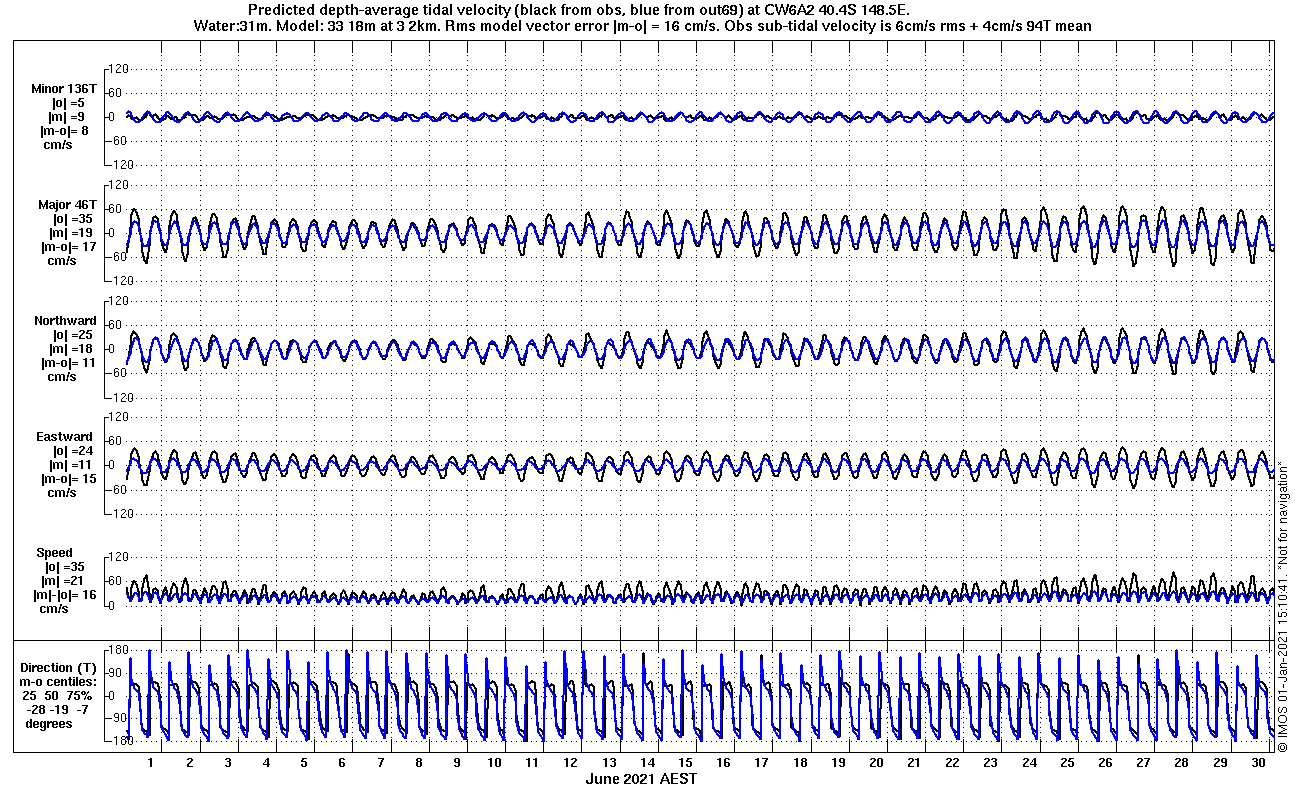Click the "|m| =19" value in Major panel
The height and width of the screenshot is (800, 1300).
pyautogui.click(x=73, y=232)
